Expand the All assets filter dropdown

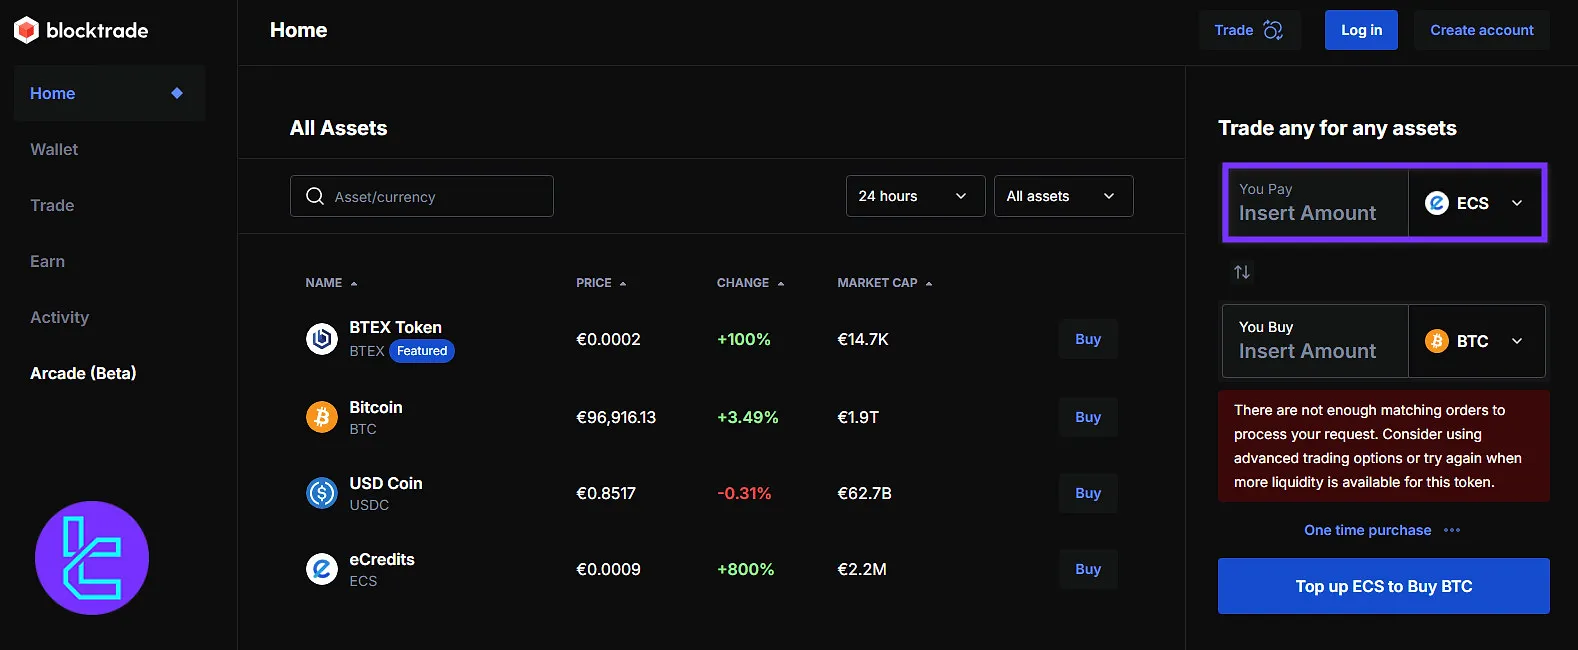1063,196
